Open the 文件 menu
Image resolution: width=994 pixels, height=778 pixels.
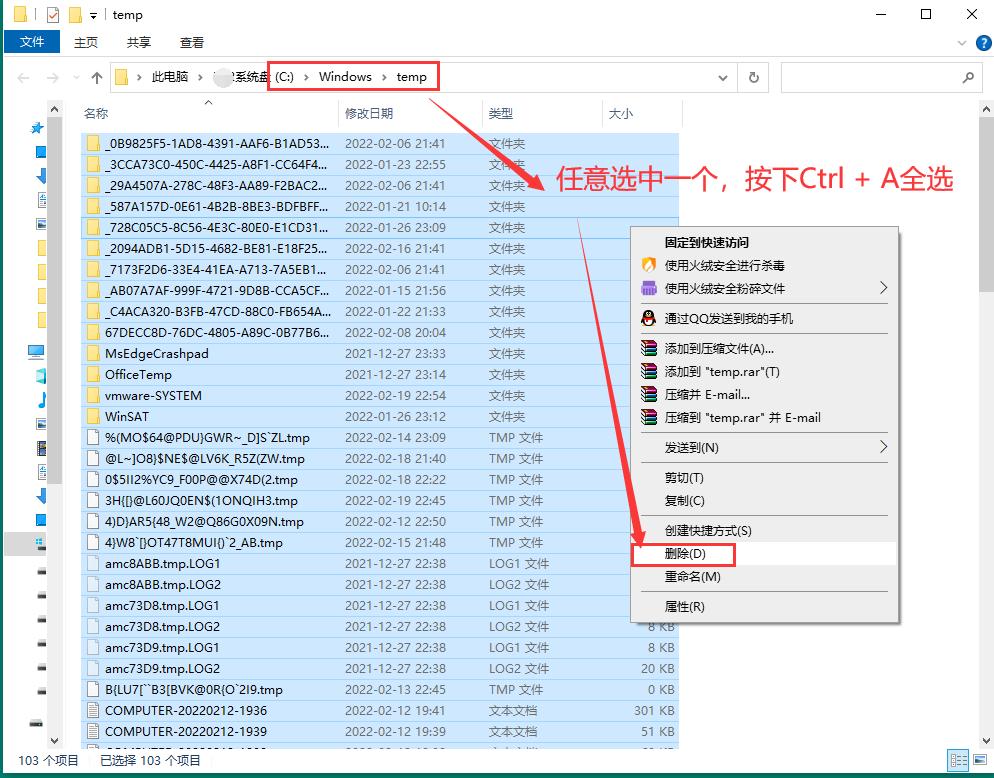[32, 42]
